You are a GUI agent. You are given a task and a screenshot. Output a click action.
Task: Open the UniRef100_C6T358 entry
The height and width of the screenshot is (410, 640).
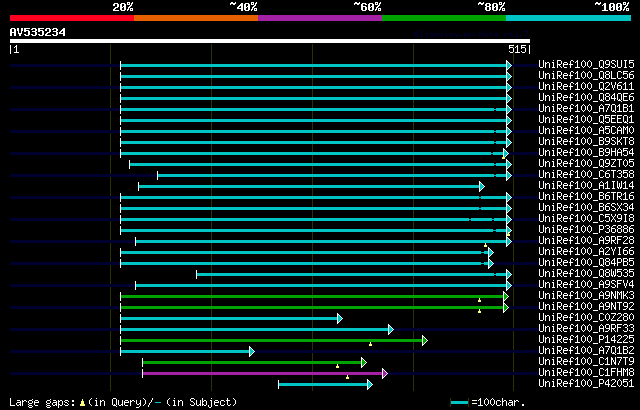(586, 175)
